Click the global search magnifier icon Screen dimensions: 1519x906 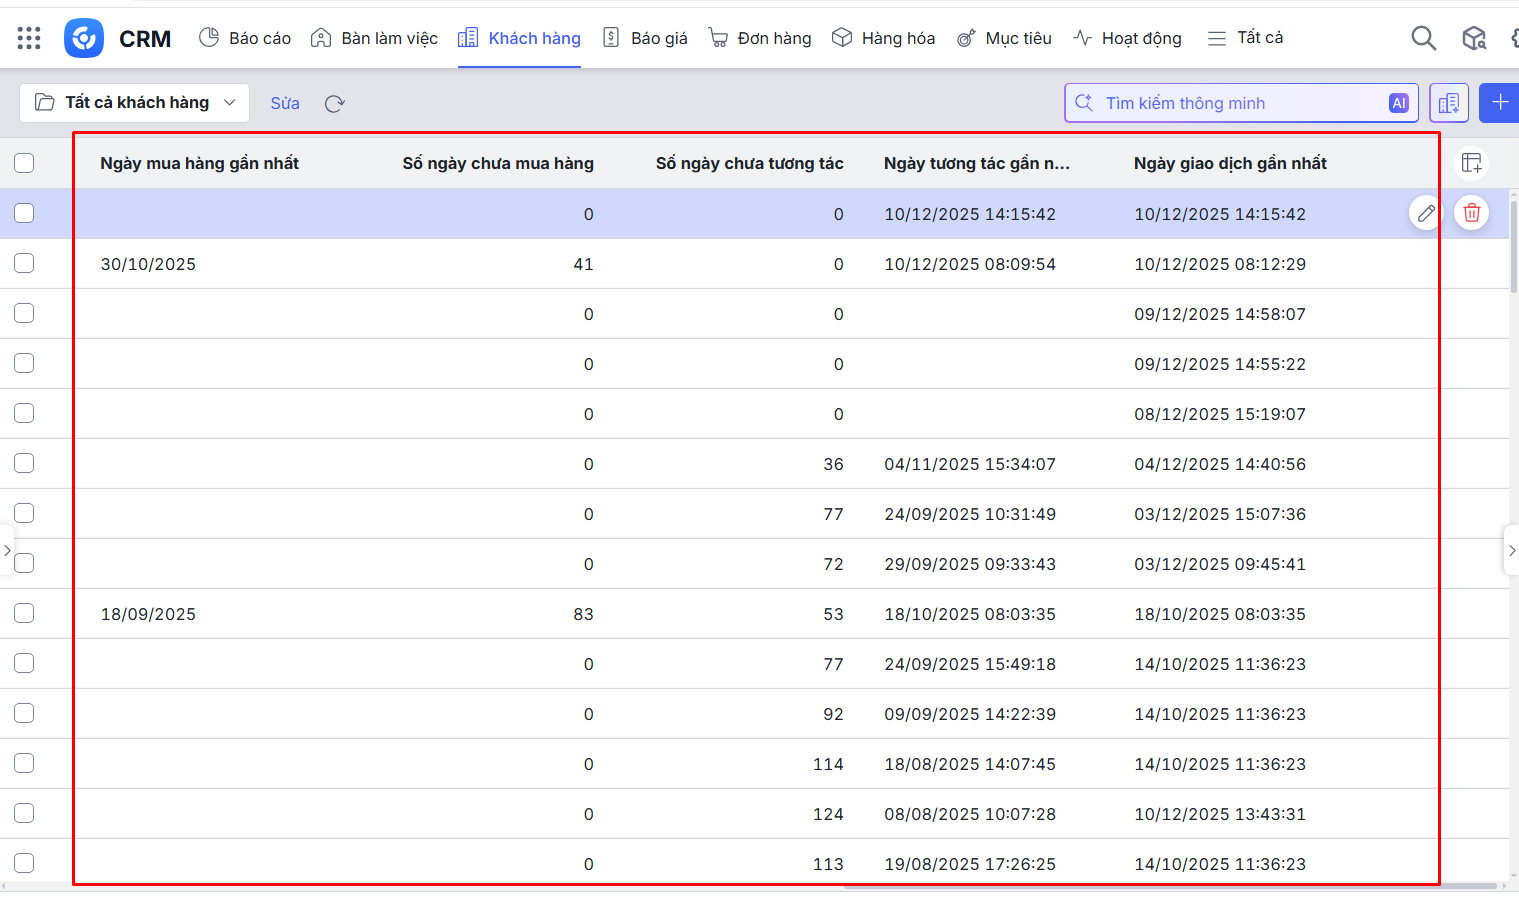[1423, 38]
